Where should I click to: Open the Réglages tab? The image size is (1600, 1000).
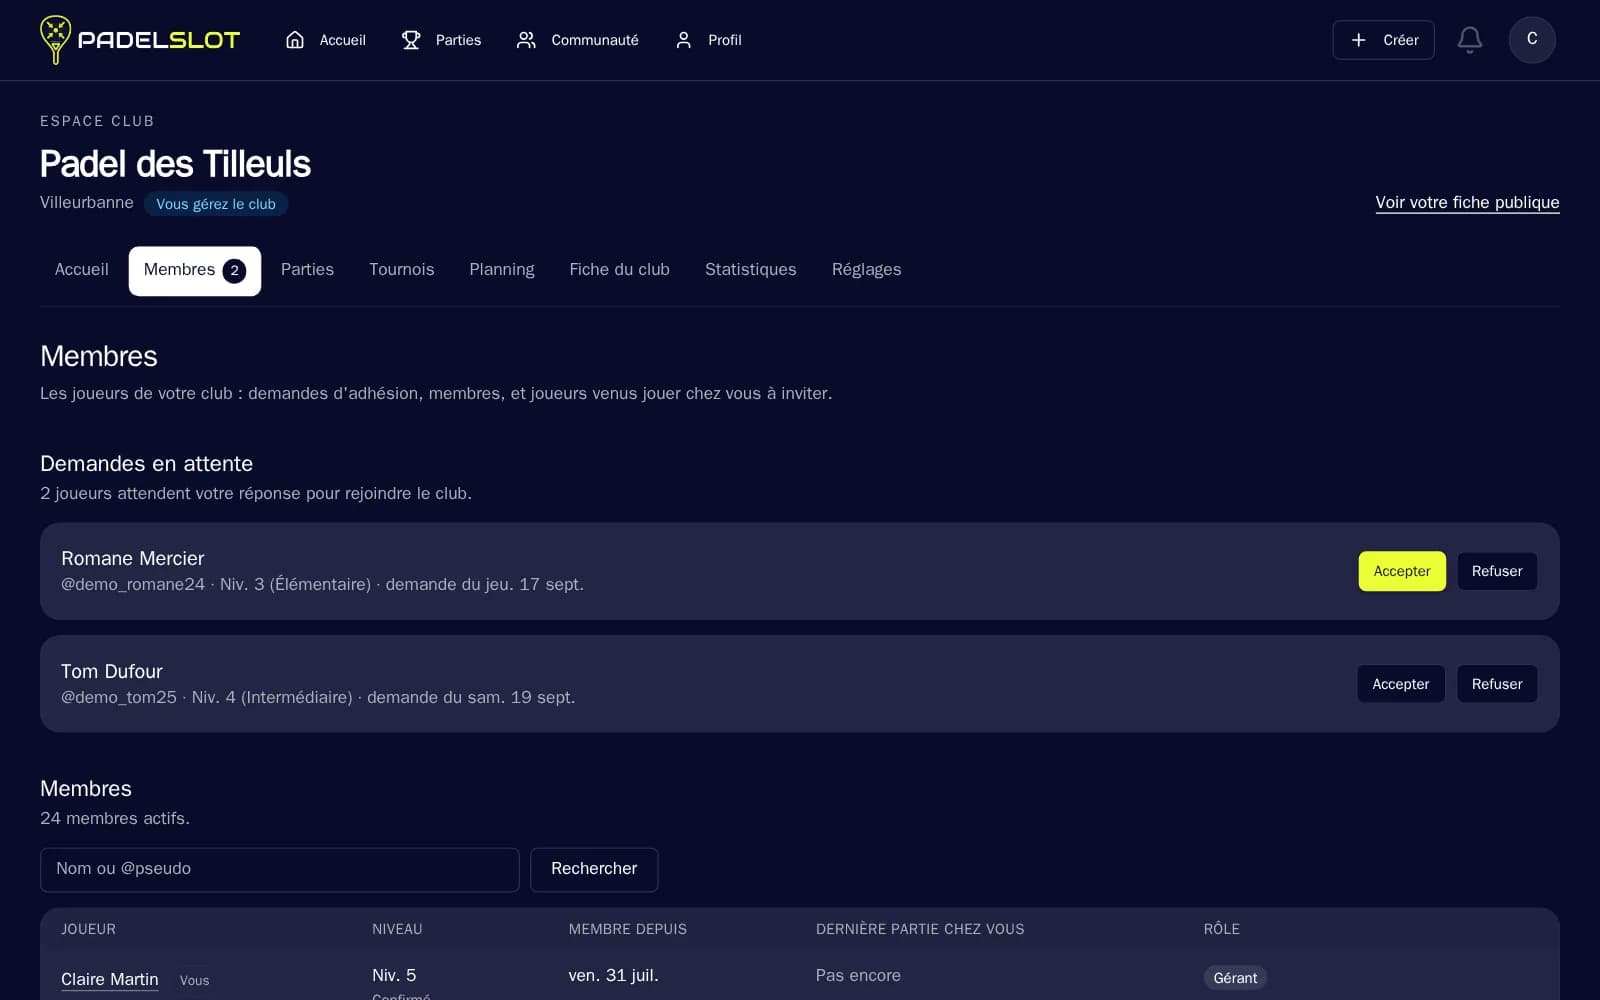pos(866,270)
